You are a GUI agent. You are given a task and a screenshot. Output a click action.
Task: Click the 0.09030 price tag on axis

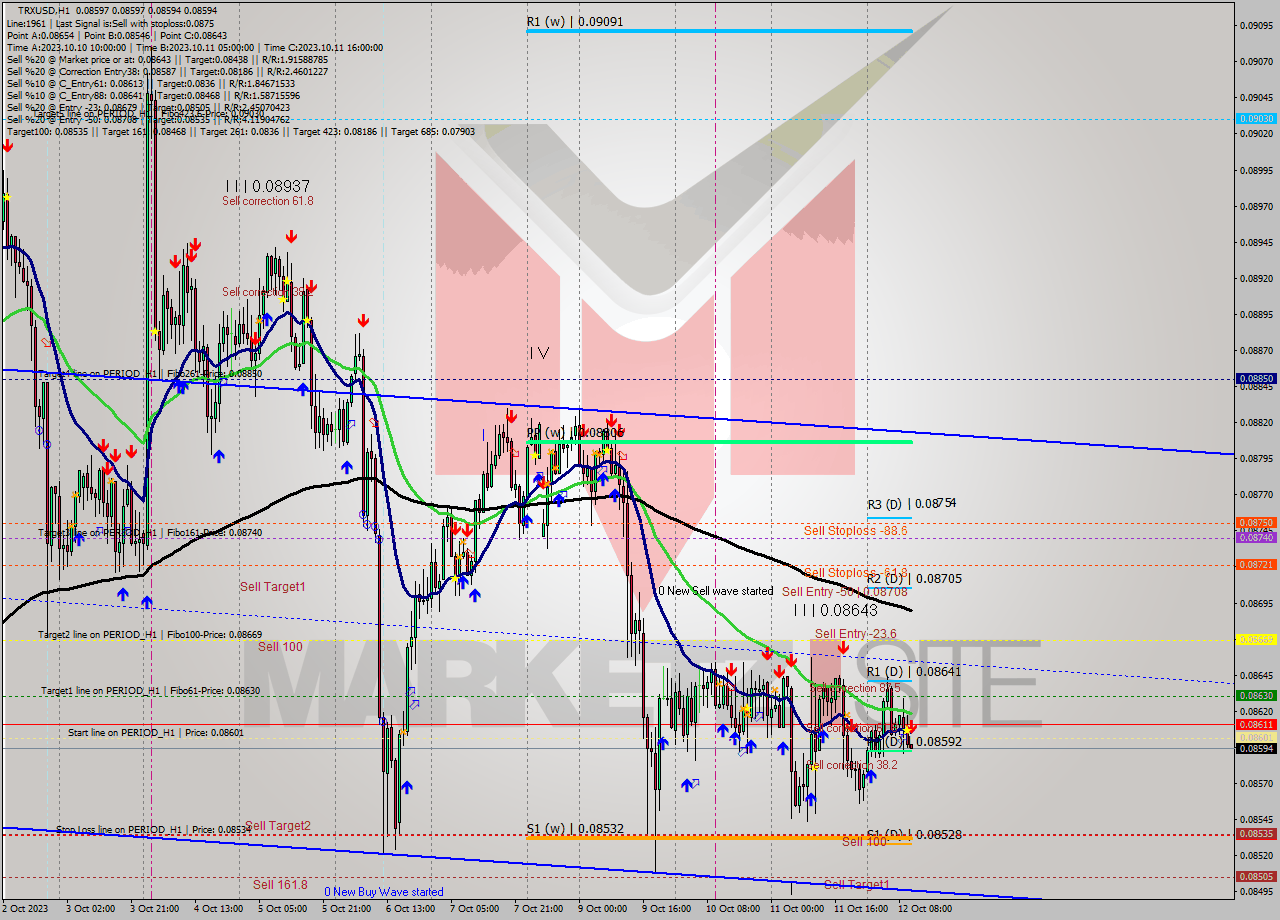[1256, 118]
